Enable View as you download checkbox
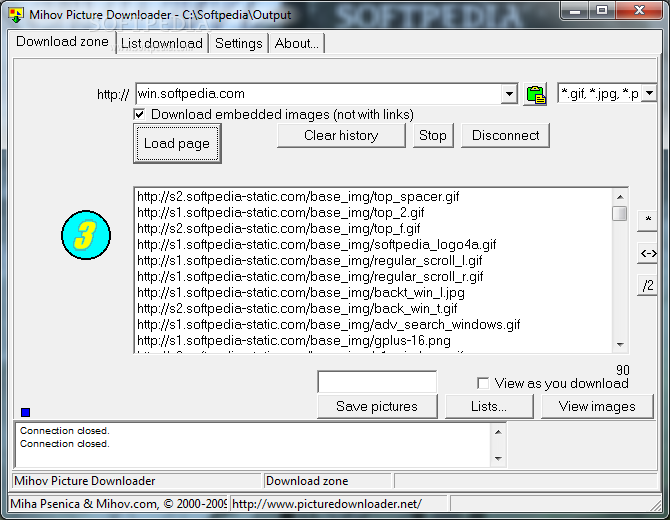This screenshot has width=670, height=520. (483, 383)
